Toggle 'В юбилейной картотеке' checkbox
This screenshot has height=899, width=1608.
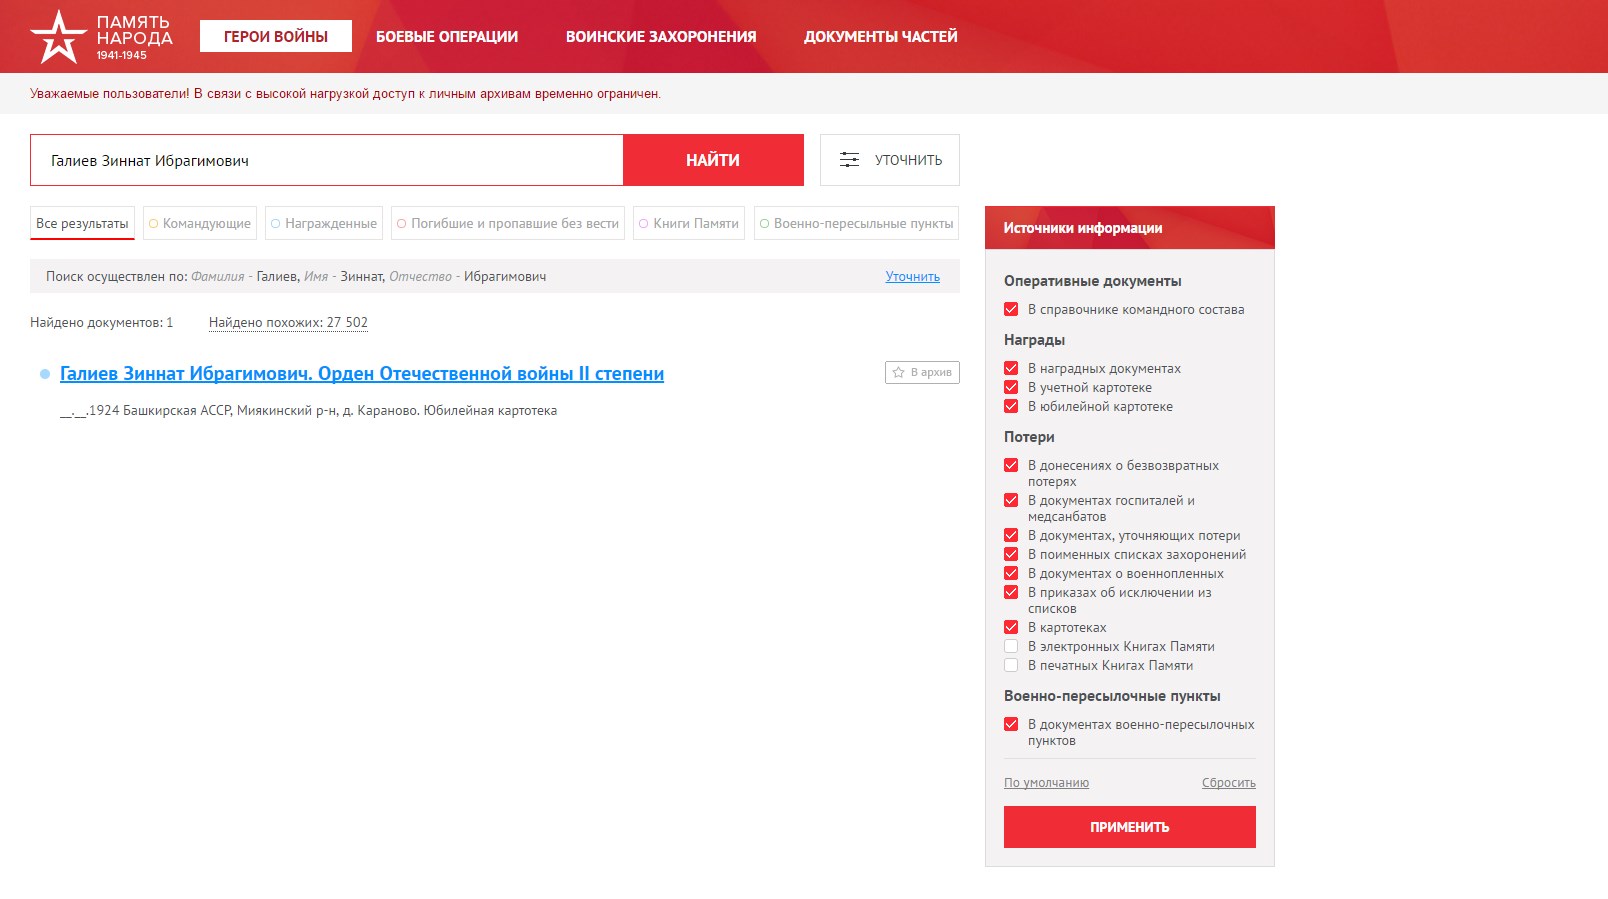click(x=1011, y=406)
